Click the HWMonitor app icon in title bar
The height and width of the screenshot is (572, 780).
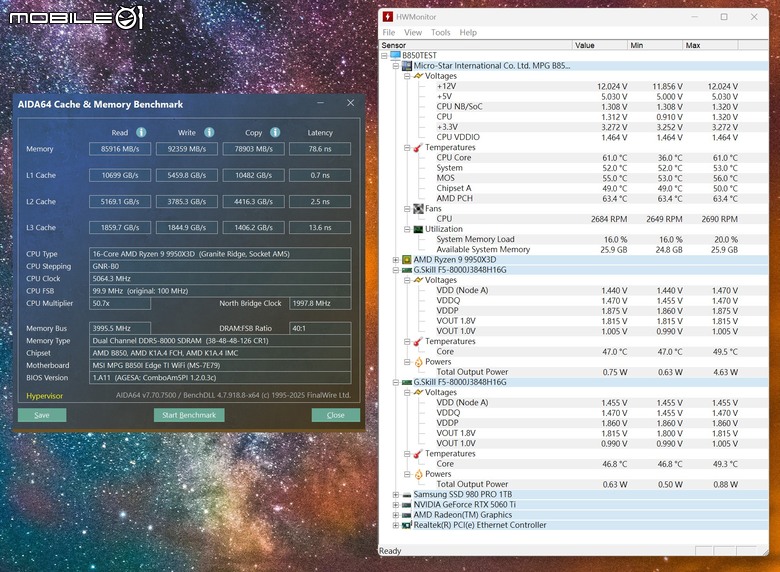pos(388,17)
